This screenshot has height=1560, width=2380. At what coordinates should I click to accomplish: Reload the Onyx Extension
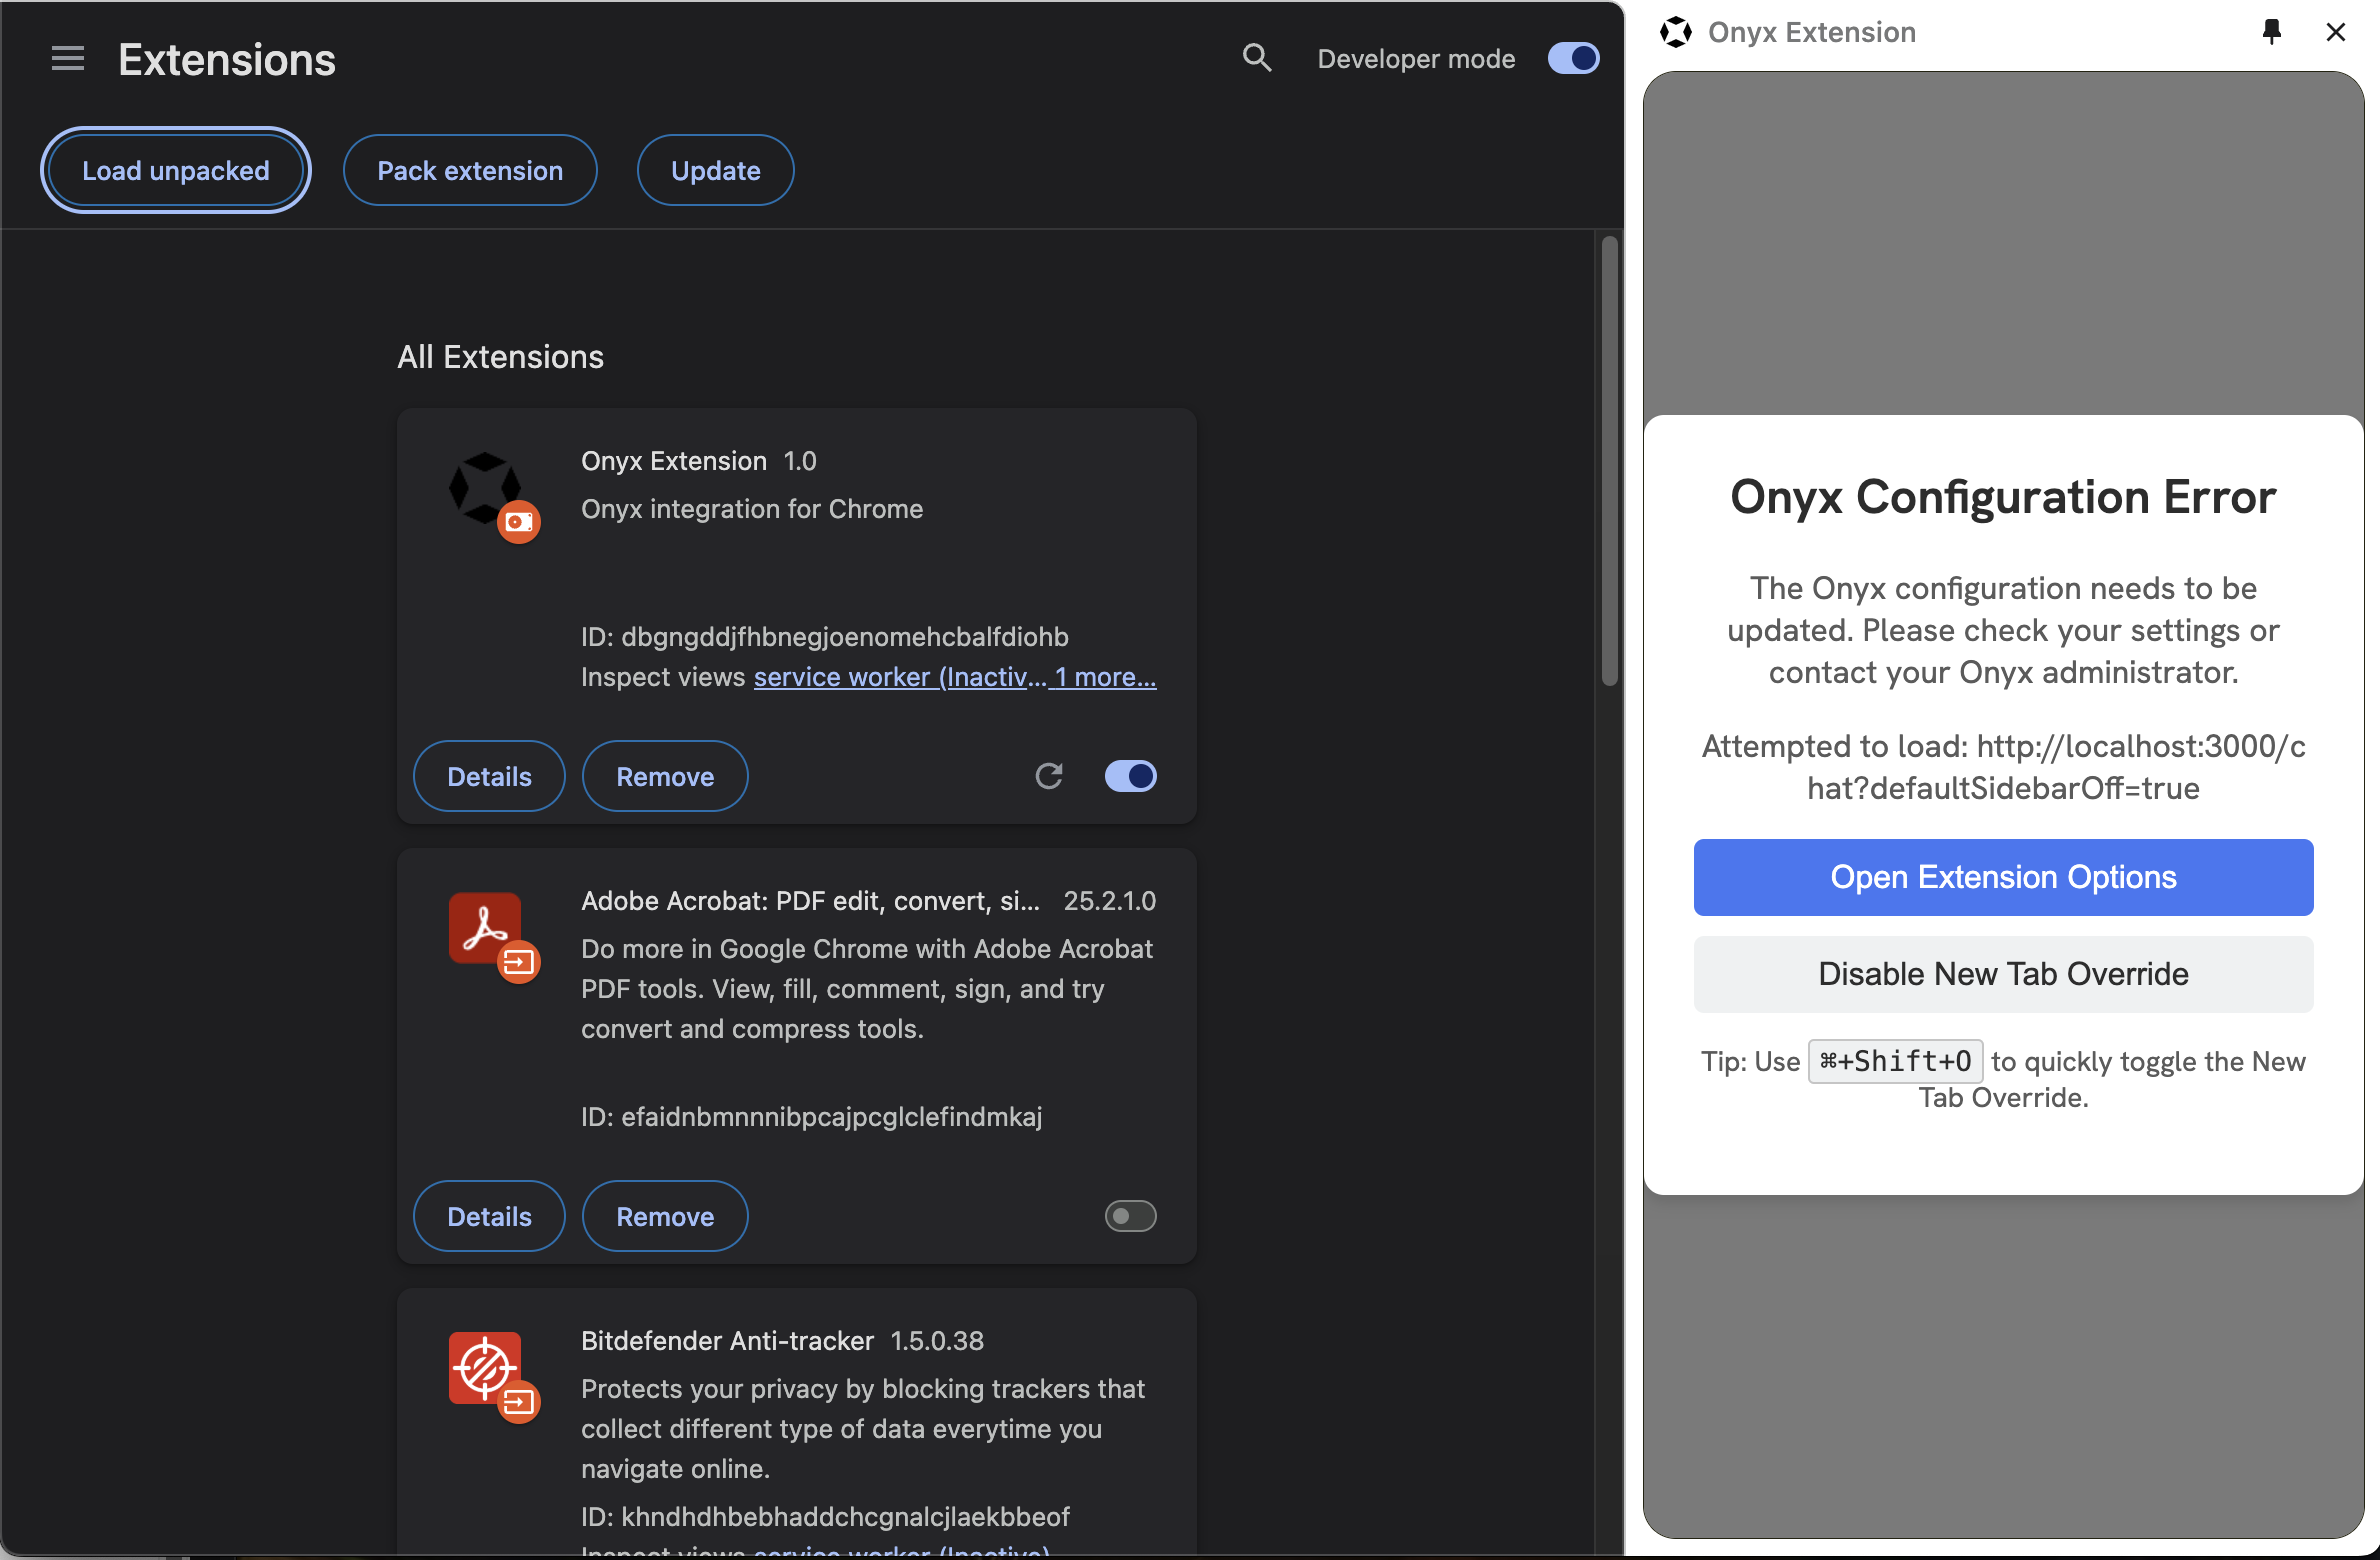[x=1049, y=776]
